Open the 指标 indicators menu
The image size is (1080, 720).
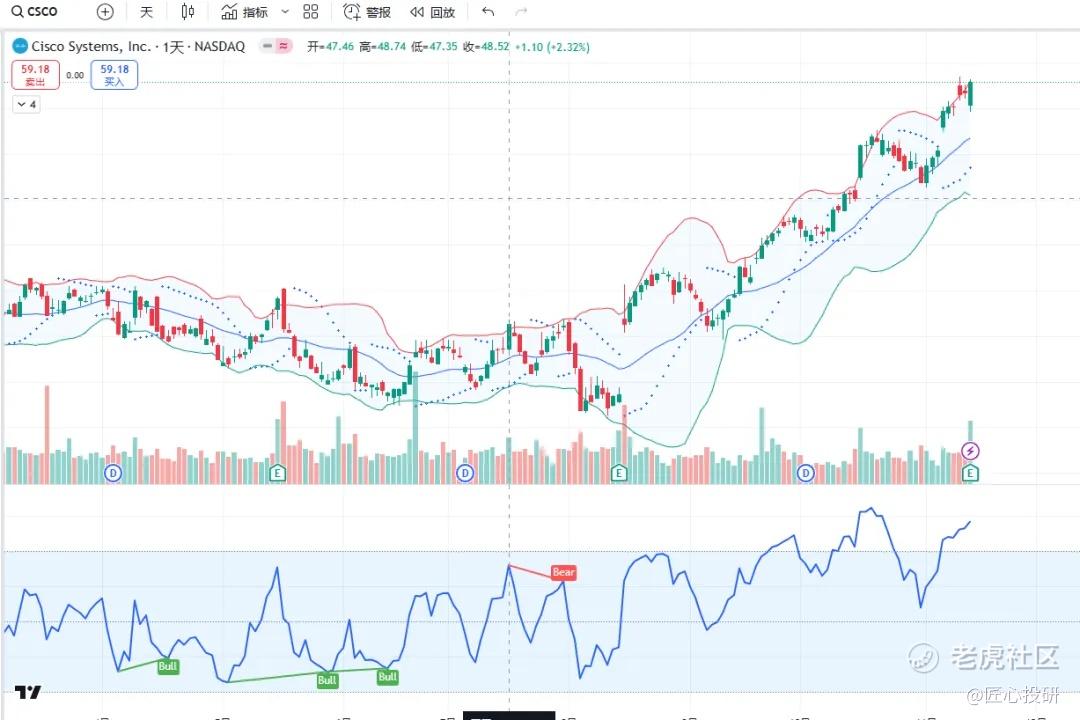click(x=245, y=12)
